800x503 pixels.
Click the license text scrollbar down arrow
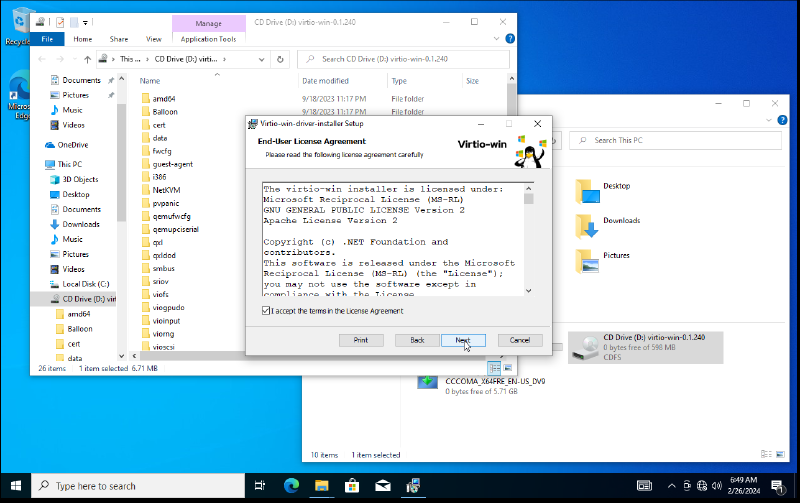click(x=529, y=290)
